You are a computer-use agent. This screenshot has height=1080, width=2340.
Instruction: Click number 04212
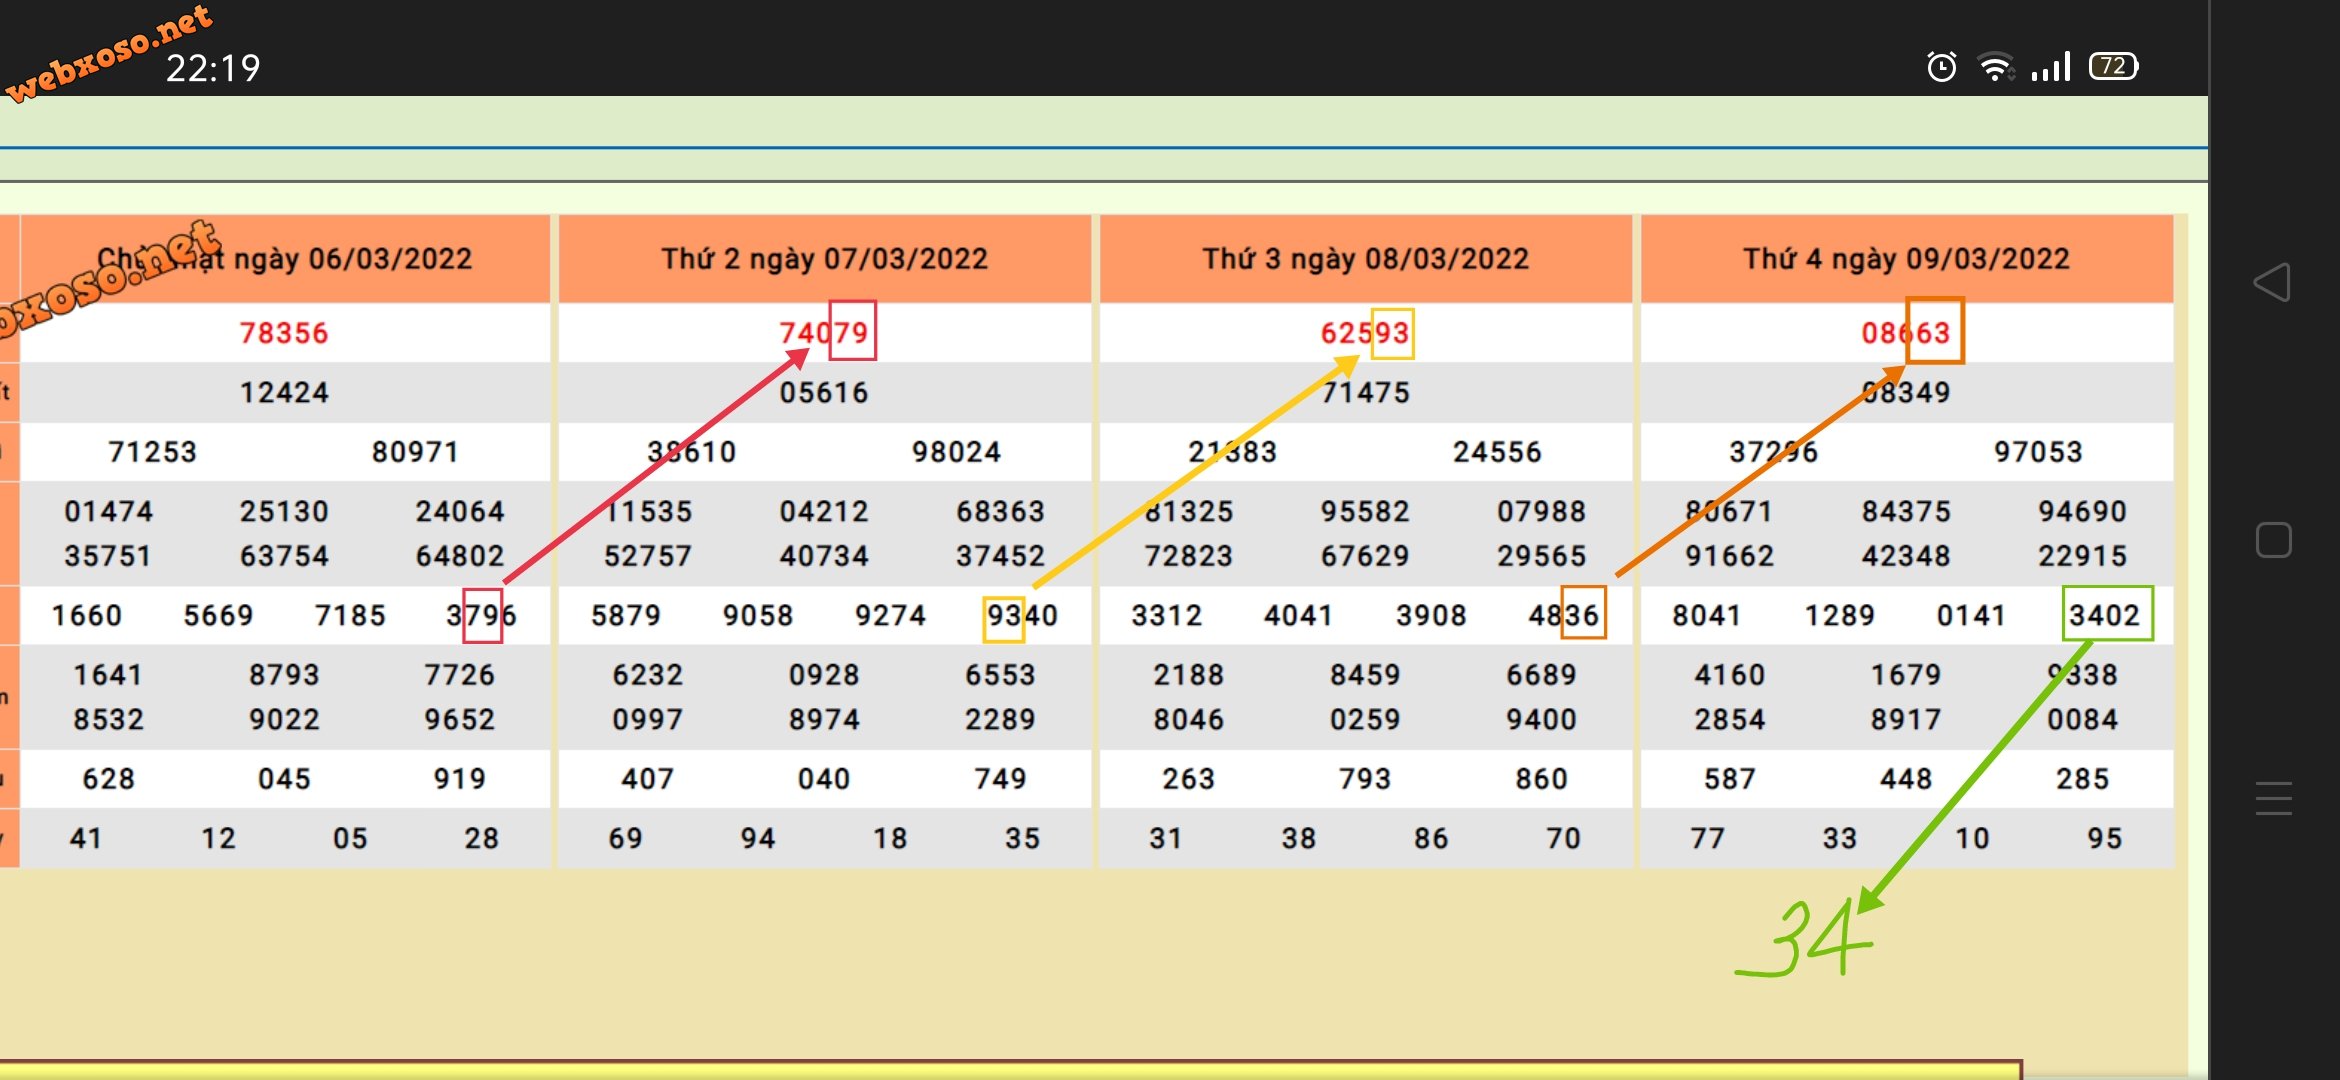click(824, 511)
